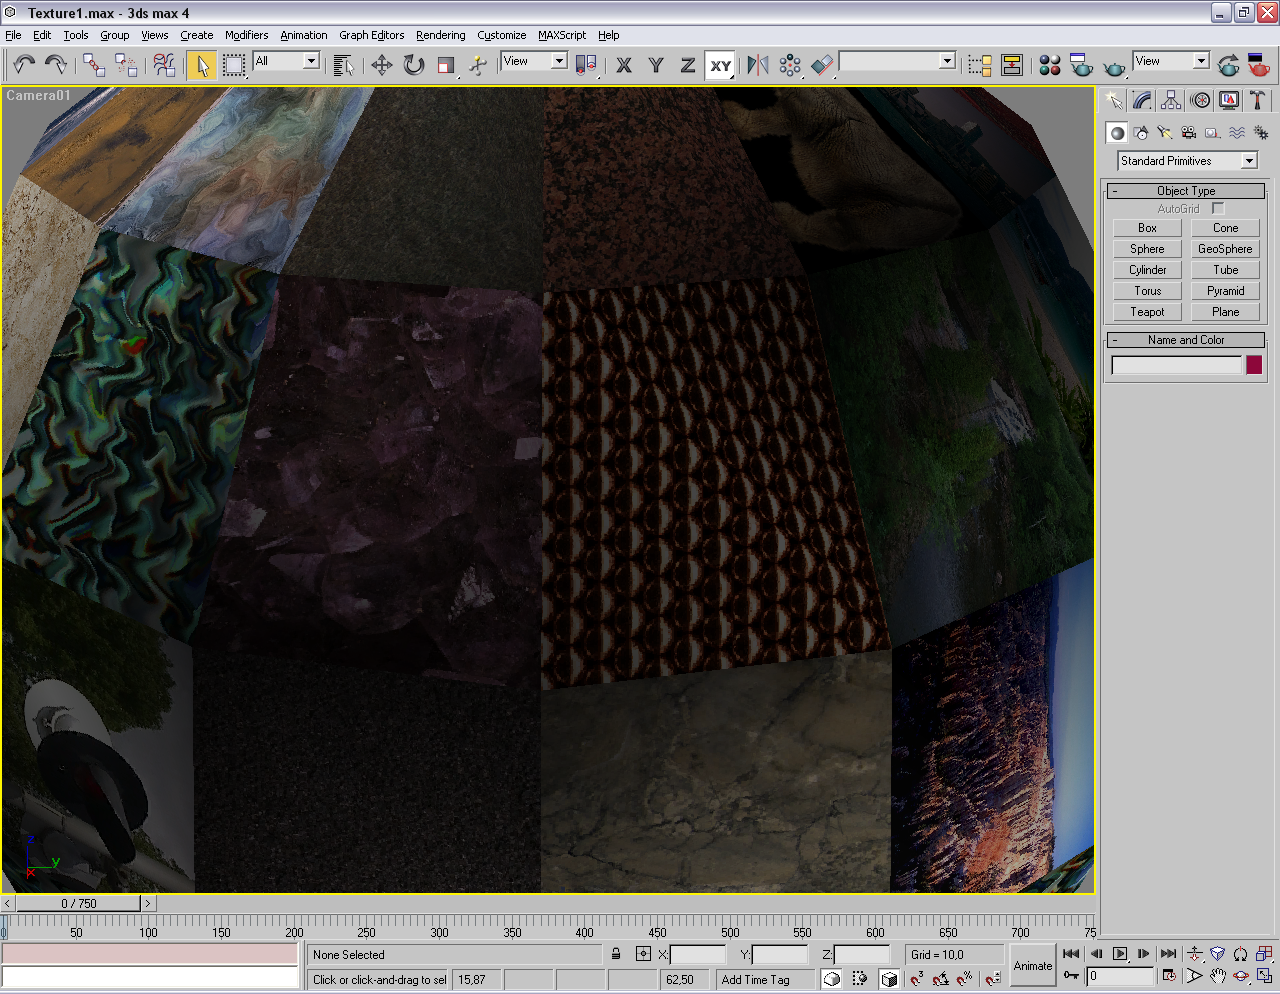Toggle the Animate button on
Viewport: 1280px width, 994px height.
pyautogui.click(x=1032, y=965)
